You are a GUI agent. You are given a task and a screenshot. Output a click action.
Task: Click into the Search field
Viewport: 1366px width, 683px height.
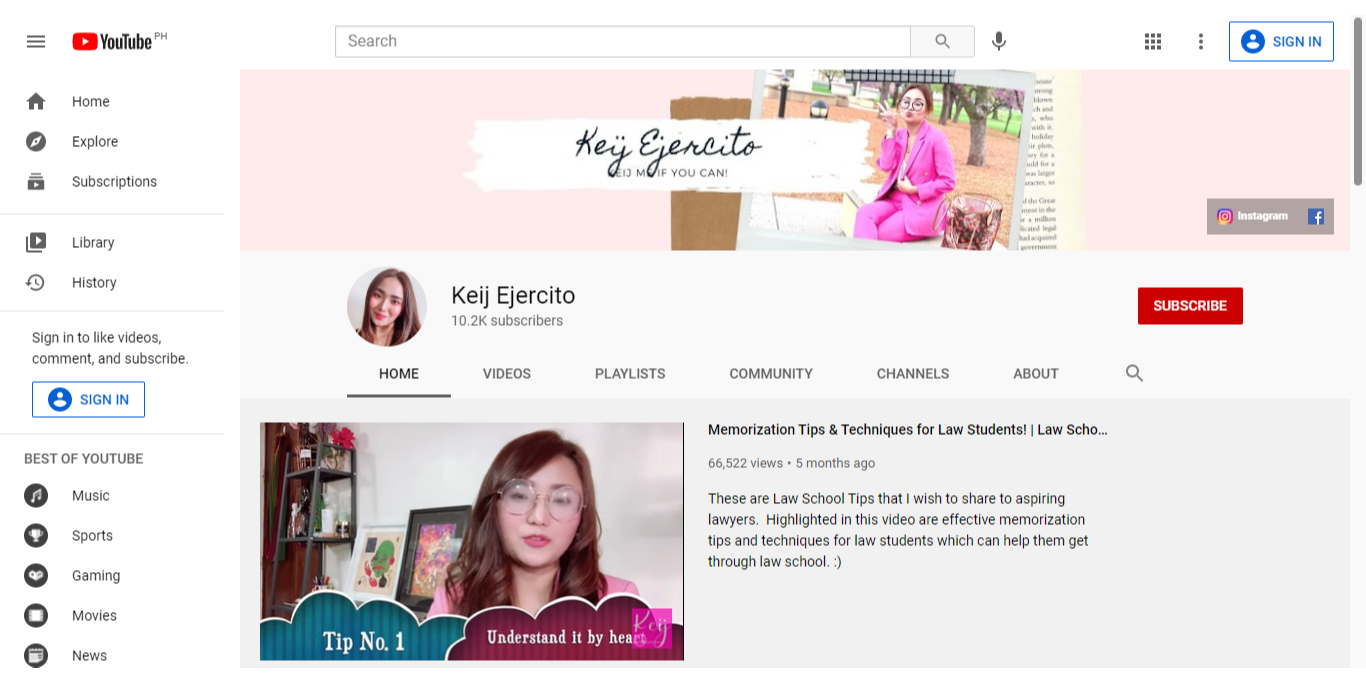(622, 41)
